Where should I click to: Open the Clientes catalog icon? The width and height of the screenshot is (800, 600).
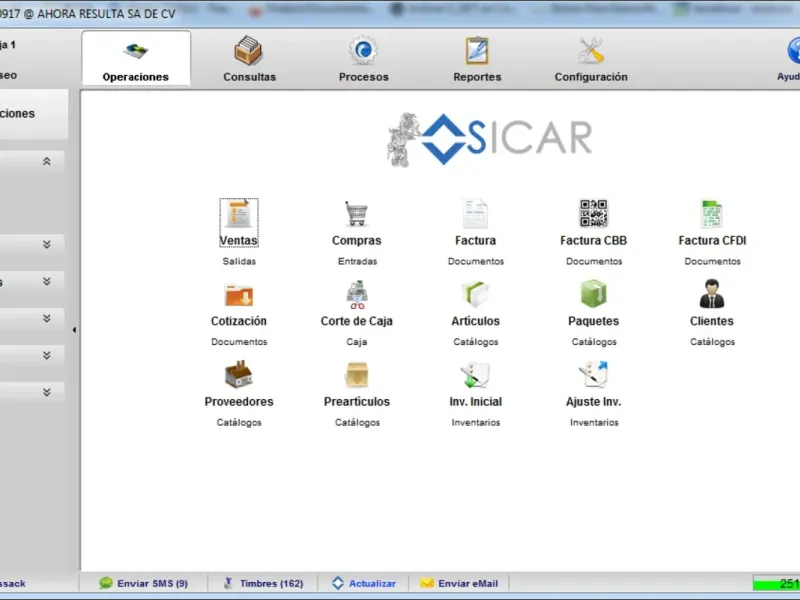point(712,294)
